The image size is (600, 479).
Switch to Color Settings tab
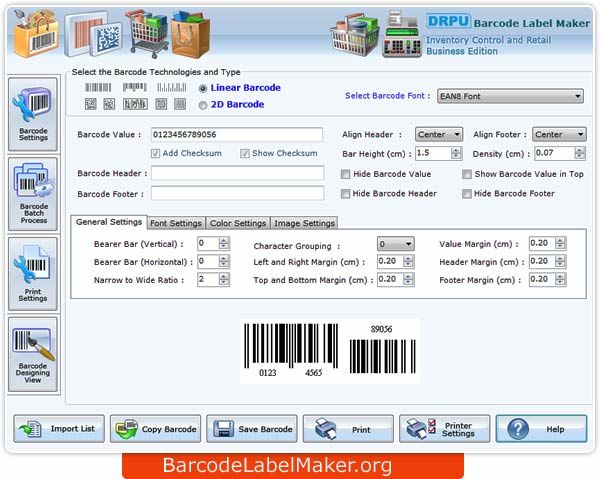tap(238, 223)
